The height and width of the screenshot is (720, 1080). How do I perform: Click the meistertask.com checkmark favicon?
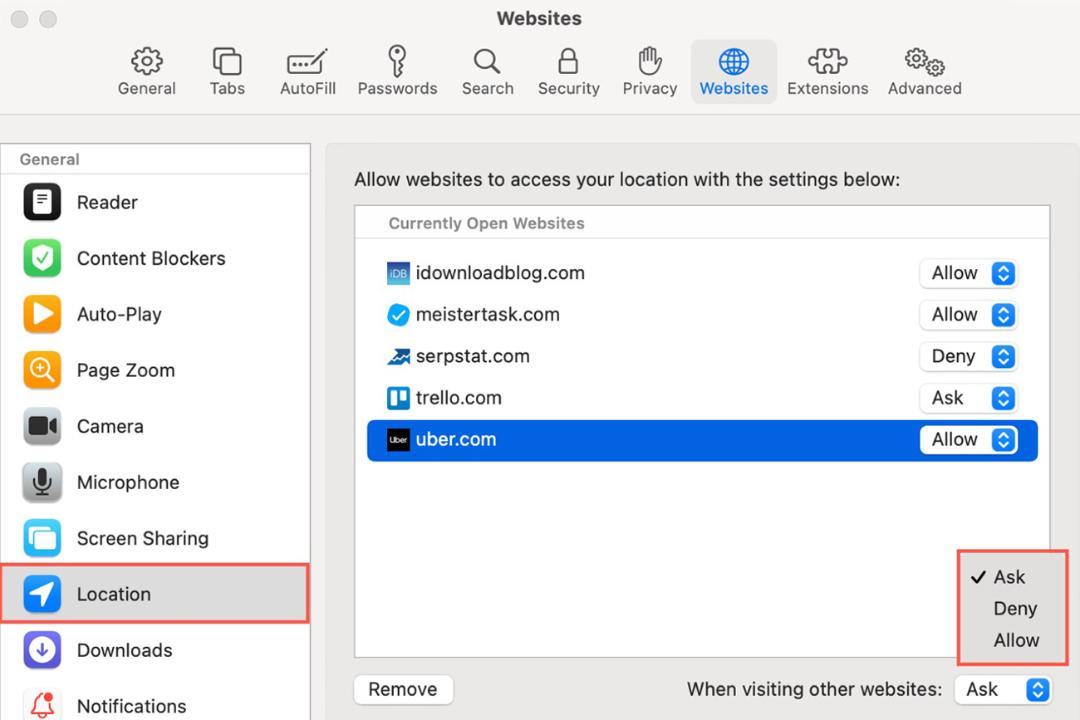tap(398, 315)
